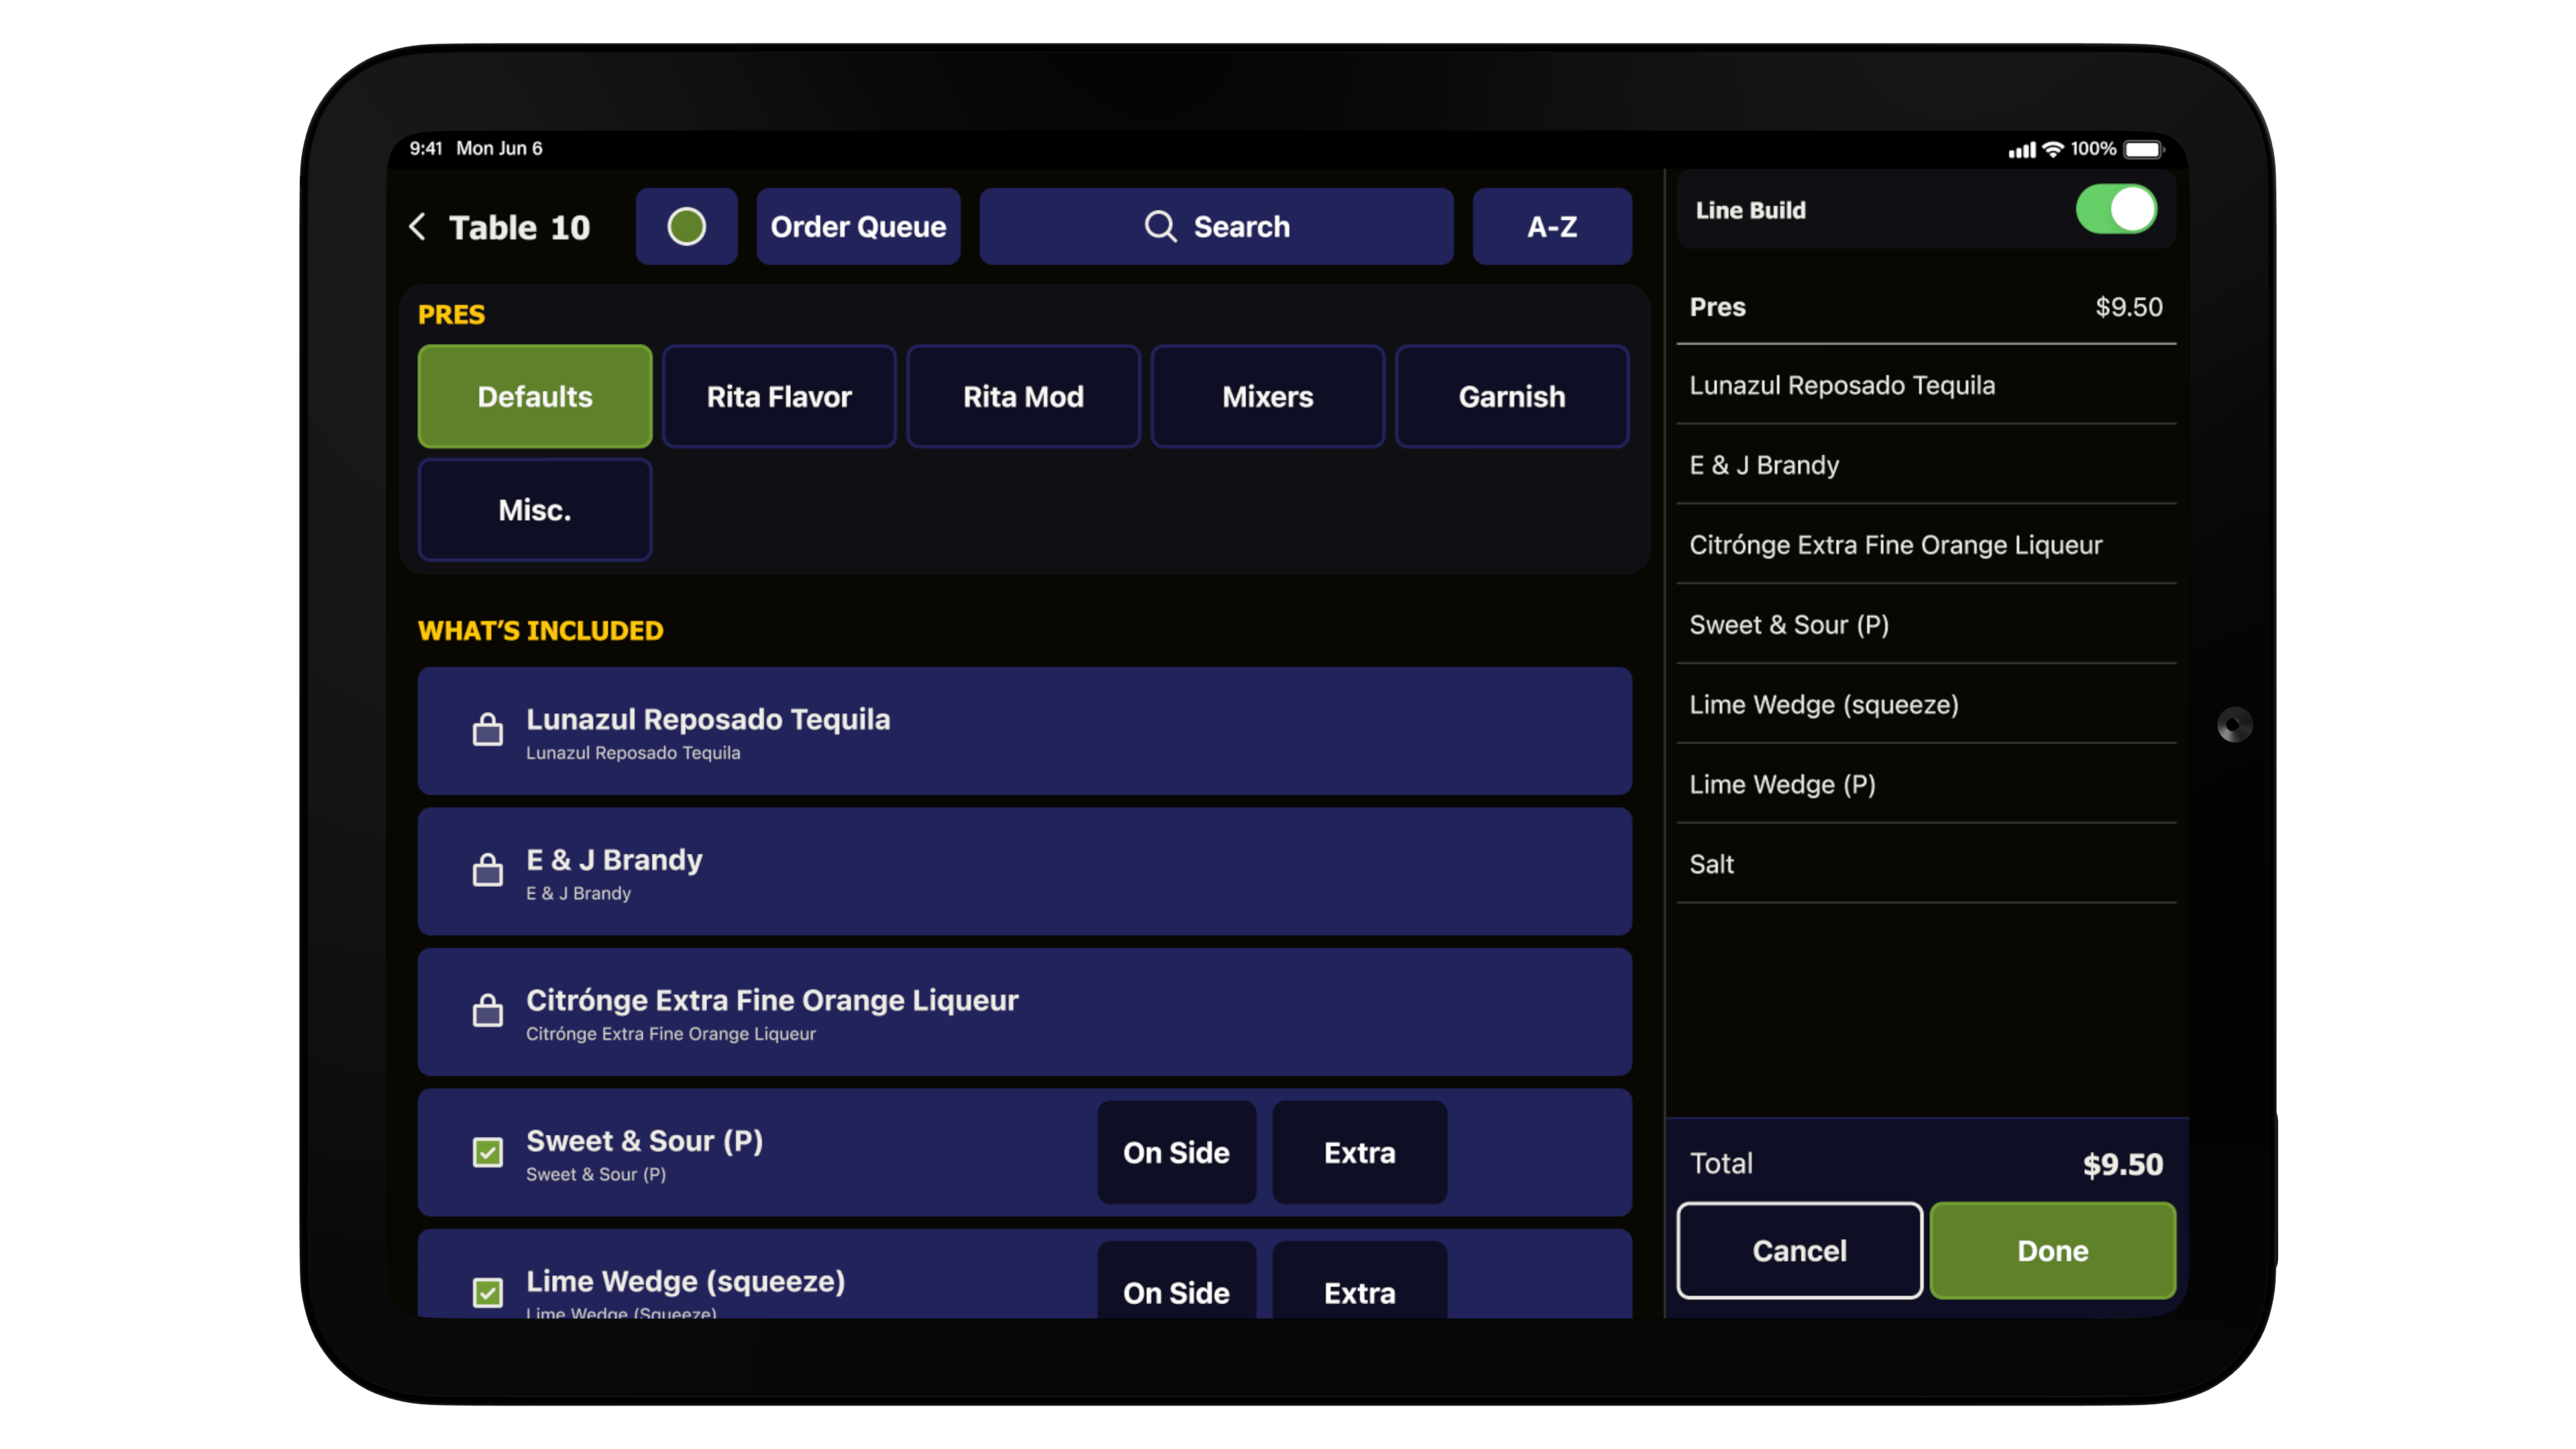Image resolution: width=2576 pixels, height=1449 pixels.
Task: Tap E & J Brandy in the order panel
Action: point(1926,465)
